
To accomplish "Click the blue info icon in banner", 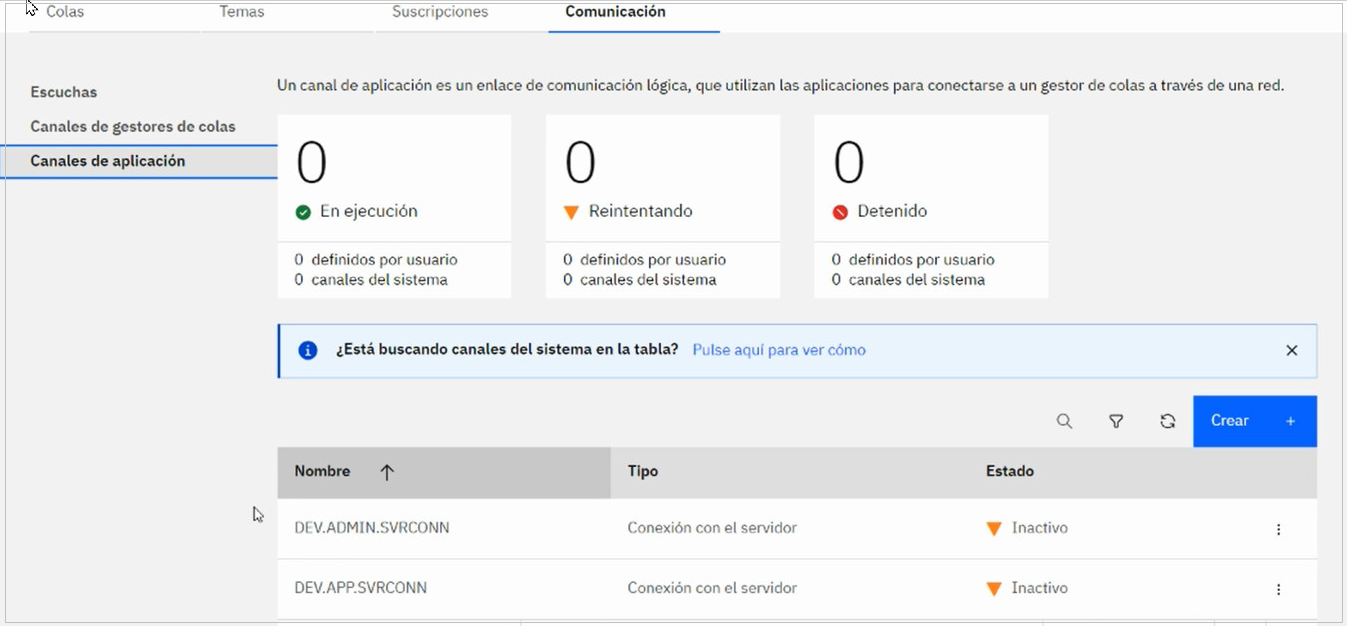I will (x=308, y=351).
